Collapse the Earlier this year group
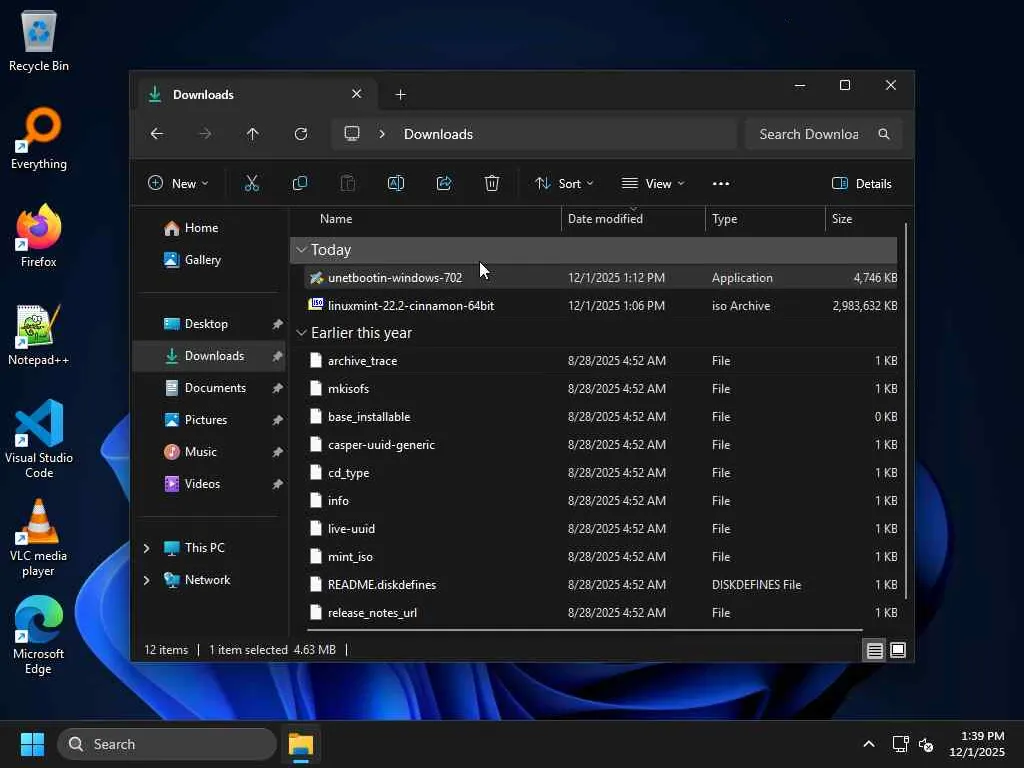1024x768 pixels. 301,333
